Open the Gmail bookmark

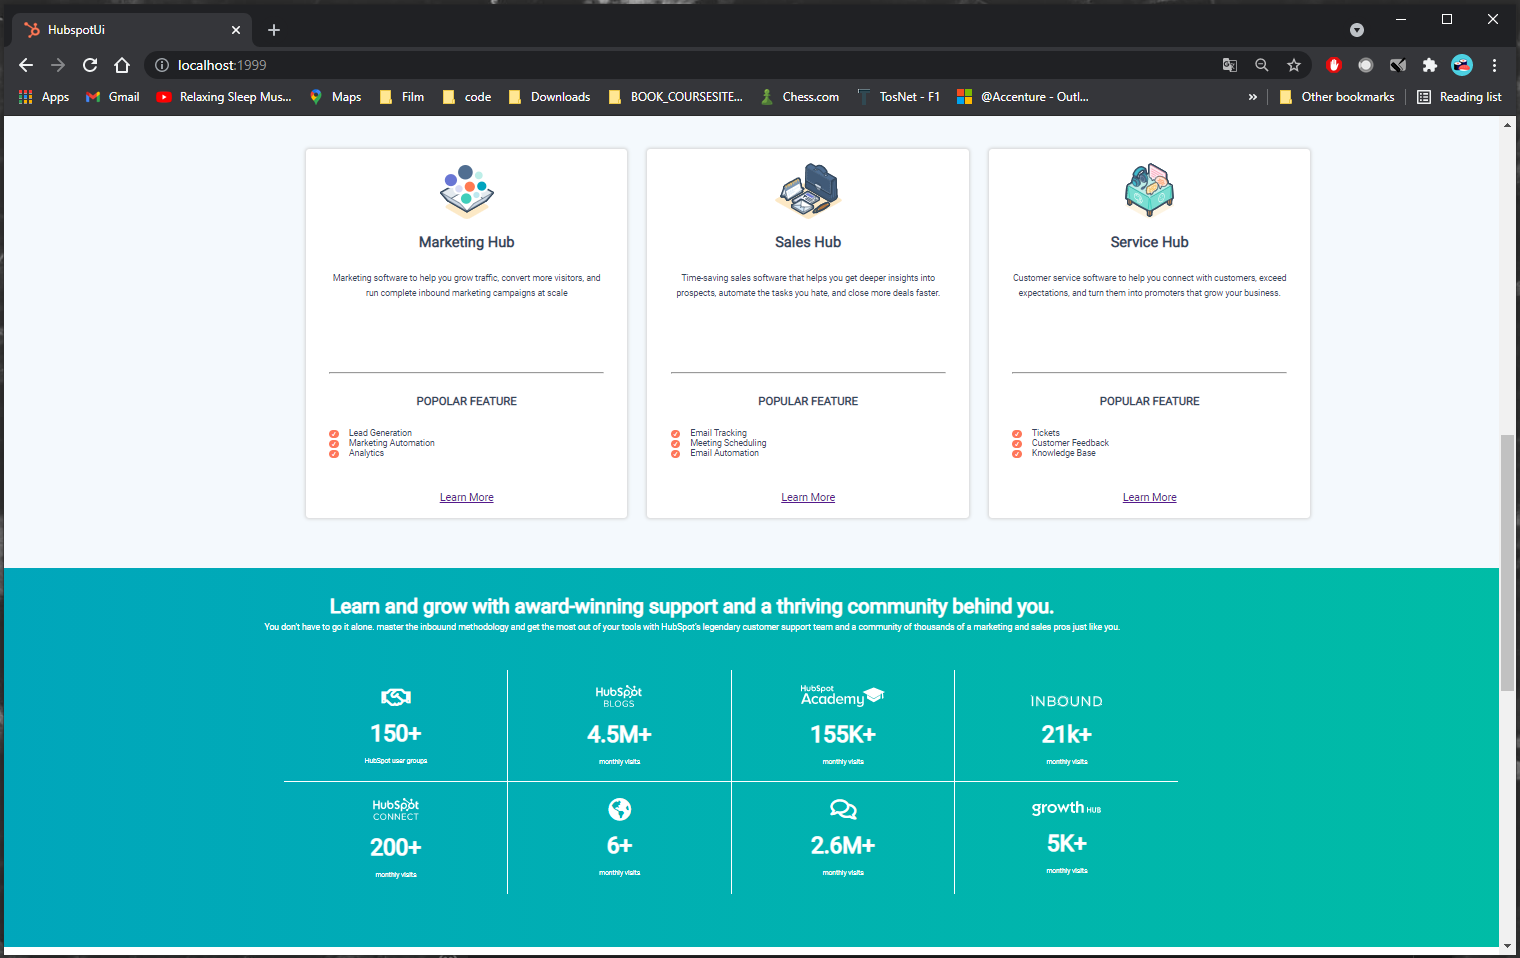tap(113, 97)
